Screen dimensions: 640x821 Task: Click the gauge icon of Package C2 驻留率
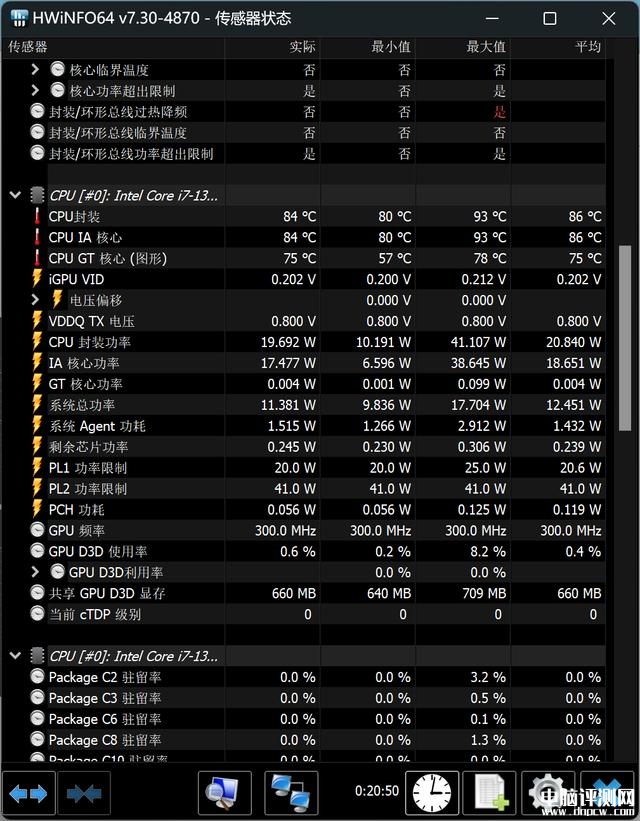point(37,676)
